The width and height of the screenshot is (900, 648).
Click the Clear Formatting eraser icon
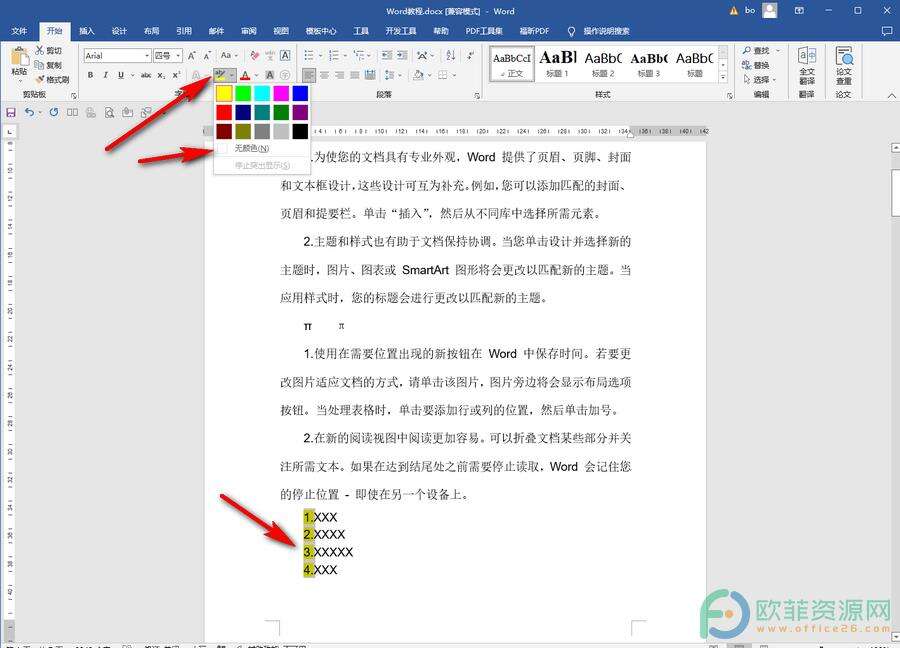point(254,56)
